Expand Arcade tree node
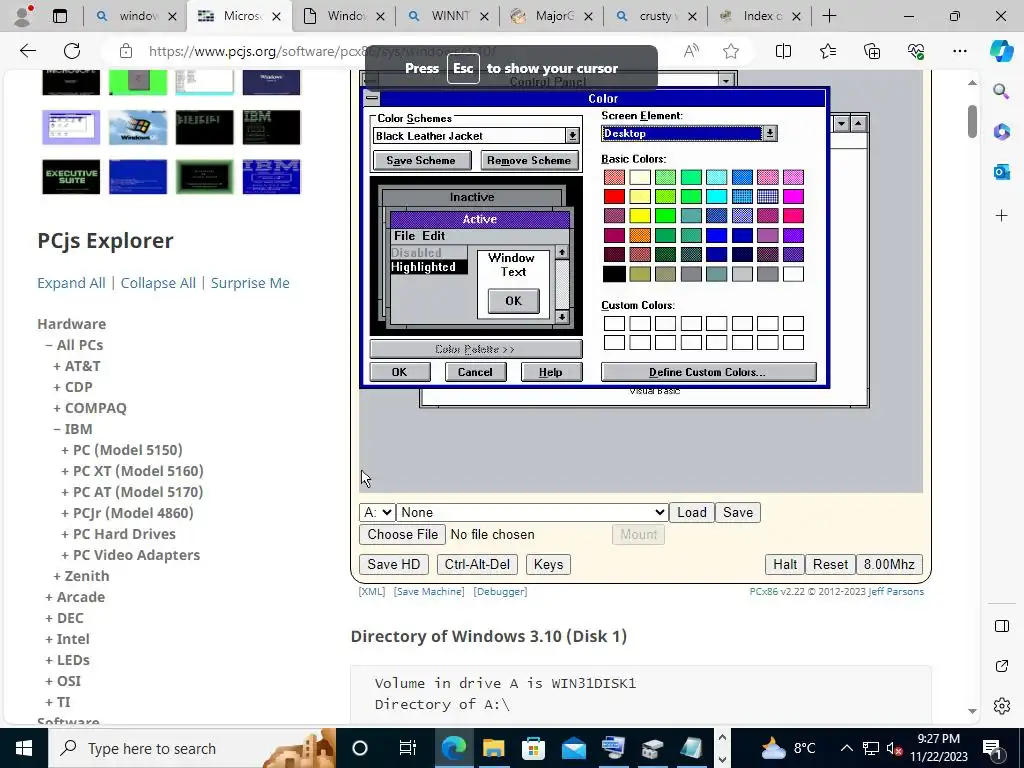 pyautogui.click(x=49, y=597)
